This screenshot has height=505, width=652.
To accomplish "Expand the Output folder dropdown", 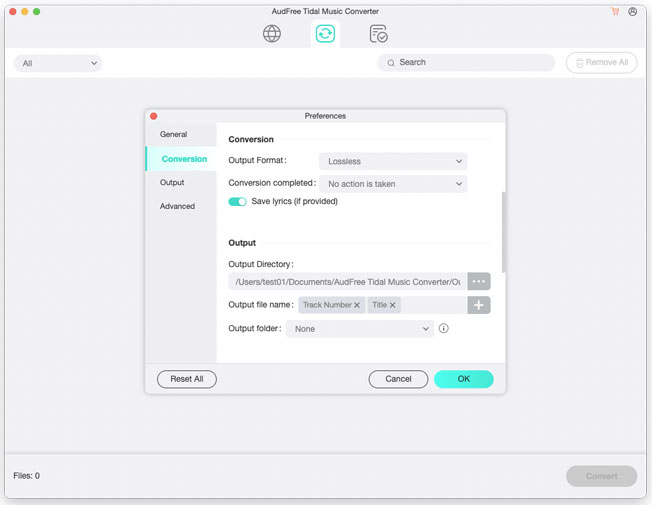I will (x=360, y=329).
